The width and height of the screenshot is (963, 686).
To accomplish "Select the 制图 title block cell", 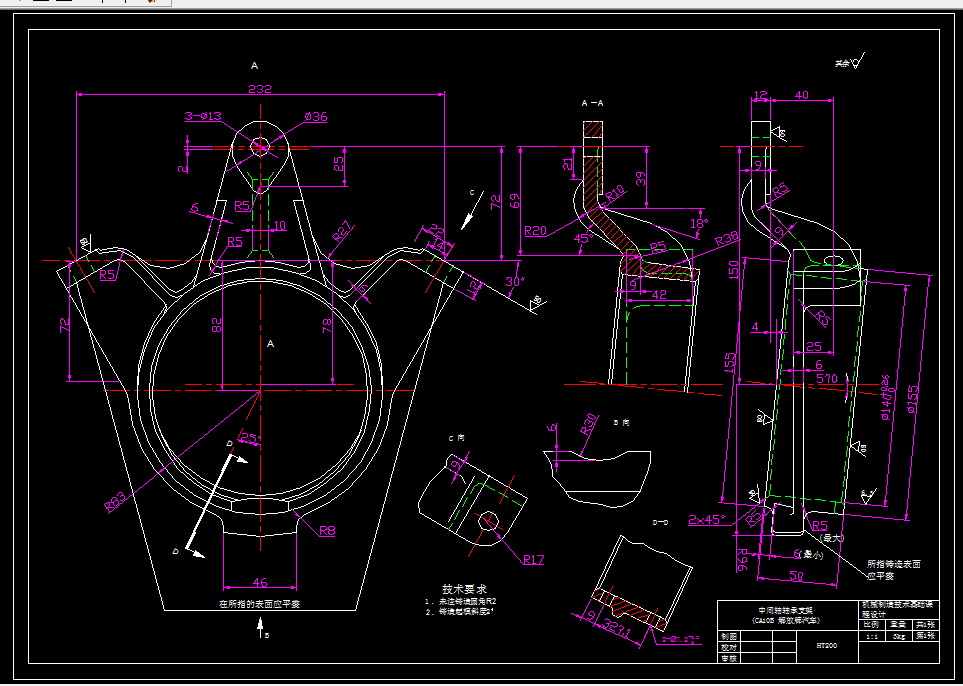I will [729, 635].
